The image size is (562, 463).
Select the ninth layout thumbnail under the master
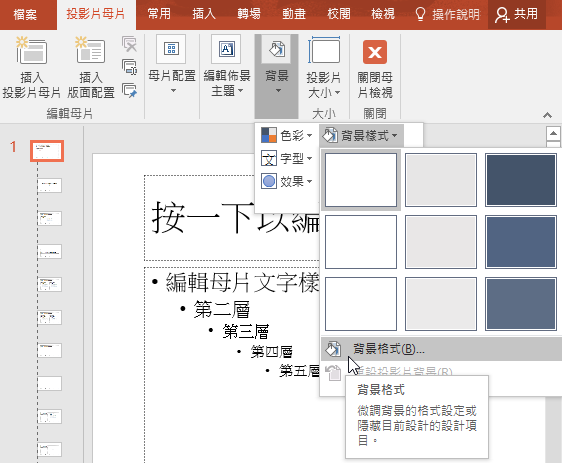tap(49, 449)
